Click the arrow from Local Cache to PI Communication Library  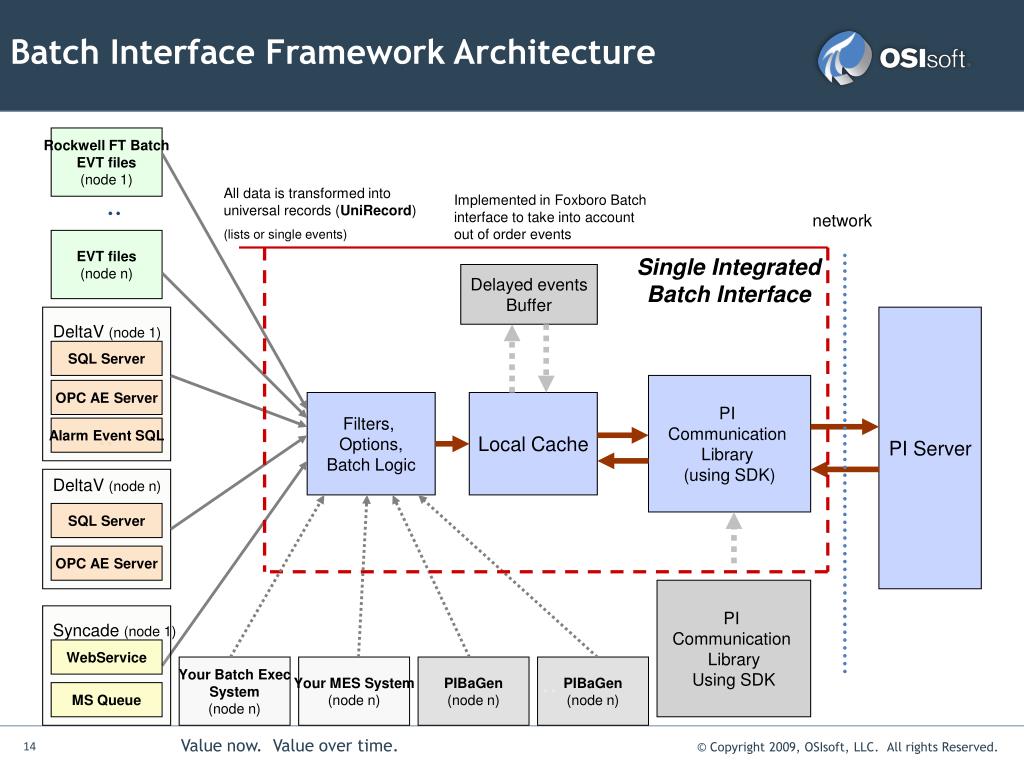click(x=622, y=435)
